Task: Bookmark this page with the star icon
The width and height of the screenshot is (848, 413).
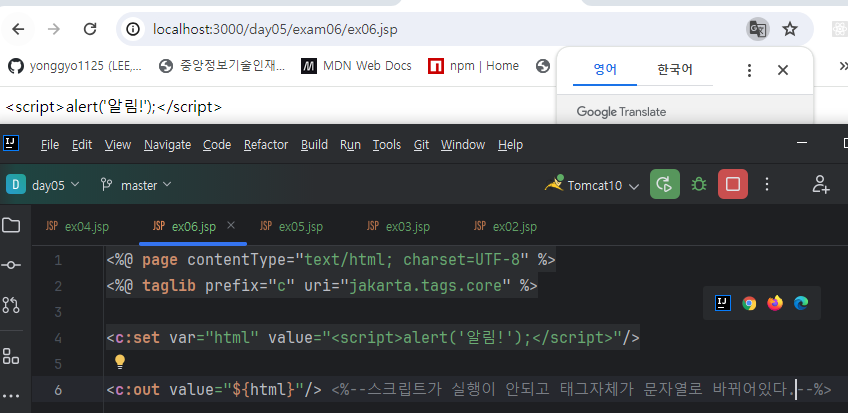Action: (790, 29)
